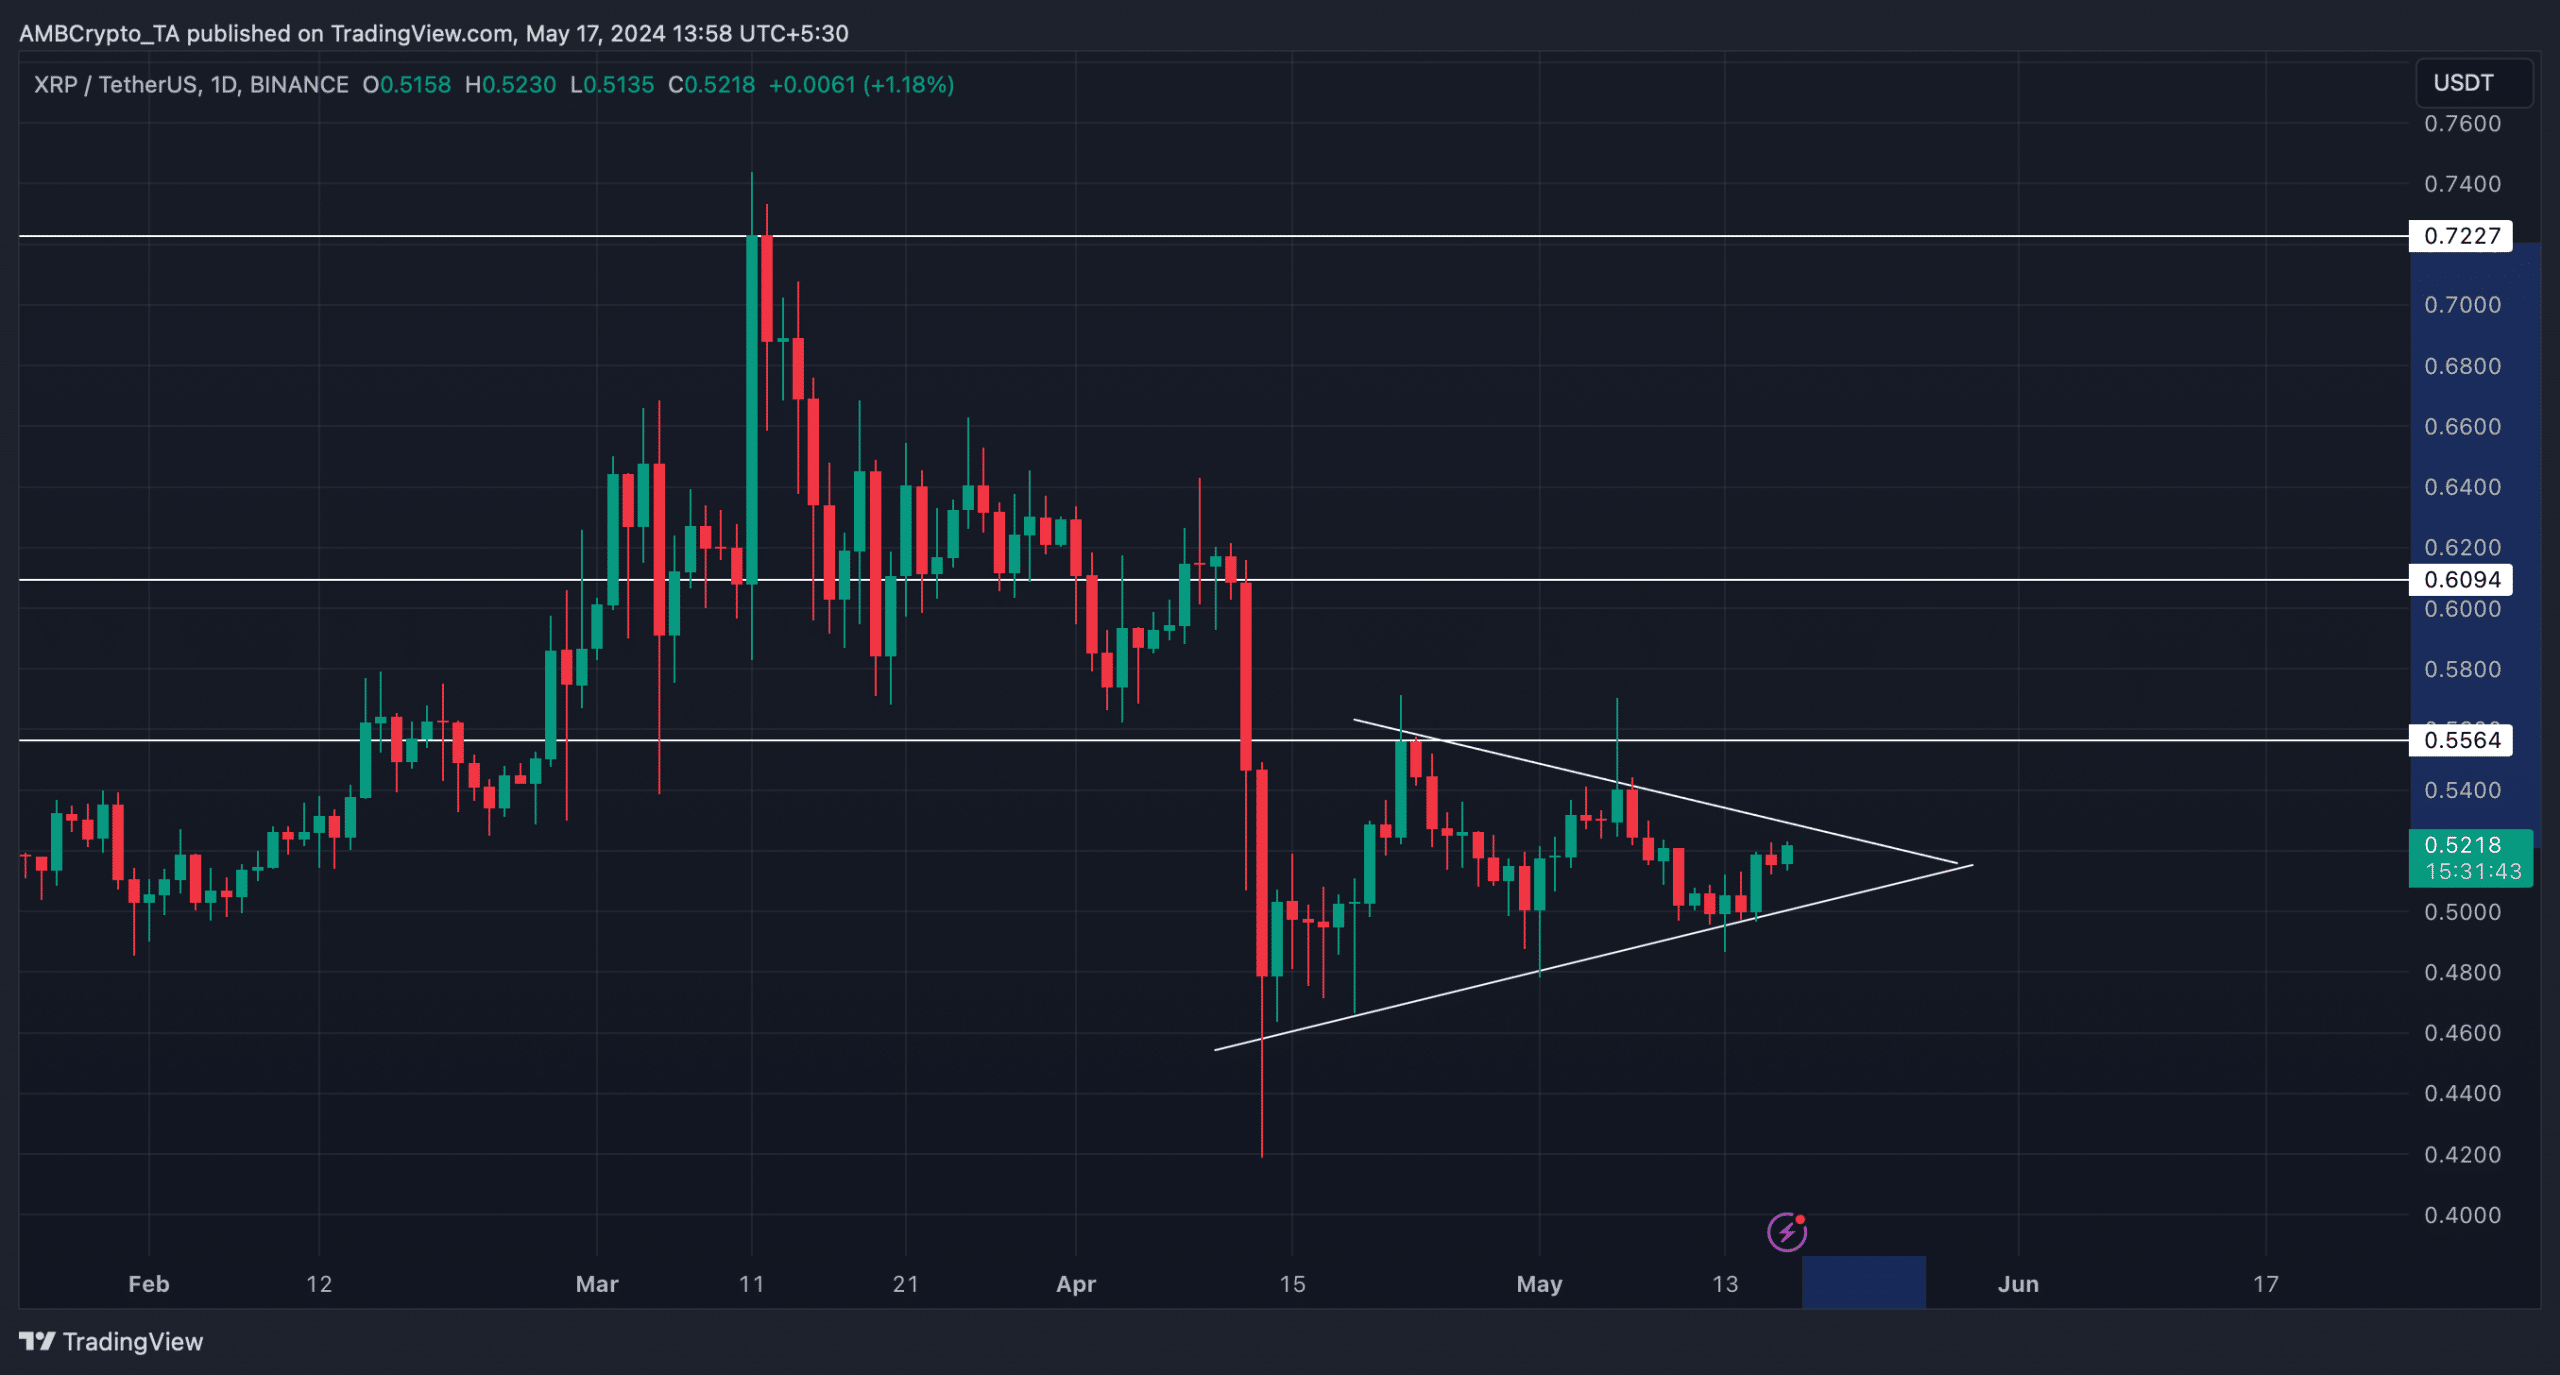Click the TradingView logo at bottom left
This screenshot has width=2560, height=1375.
tap(111, 1341)
